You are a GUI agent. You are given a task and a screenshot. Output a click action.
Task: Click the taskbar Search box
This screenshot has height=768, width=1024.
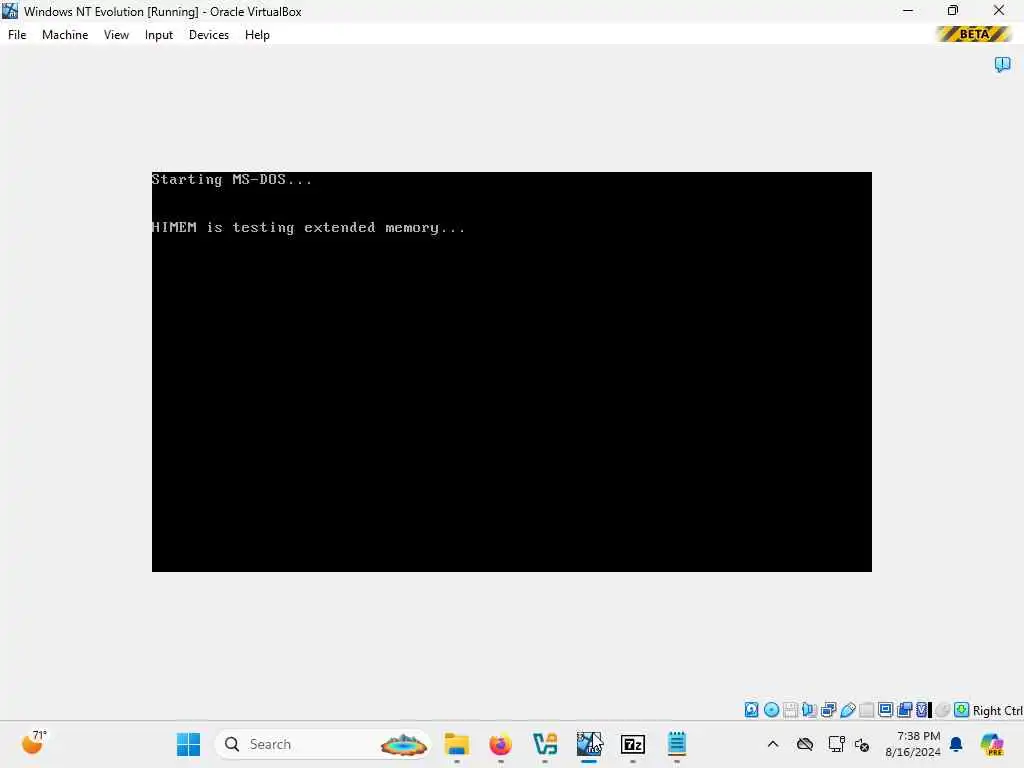(323, 744)
